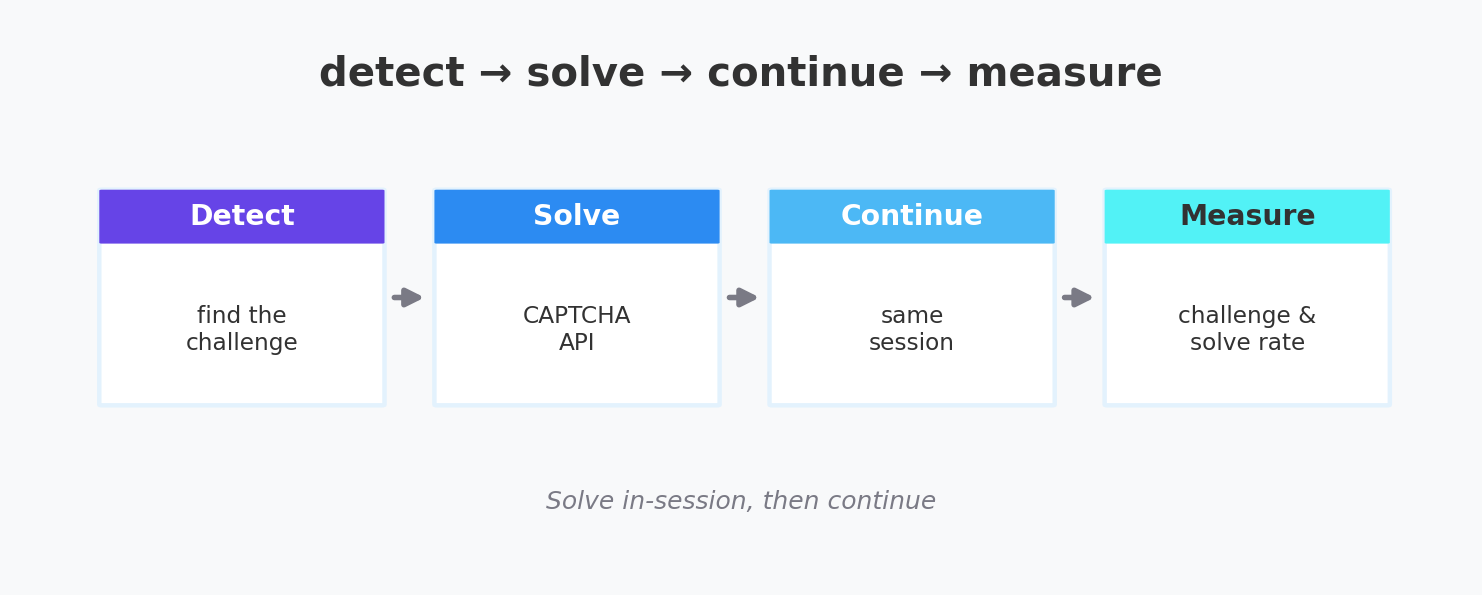
Task: Click the arrow between Continue and Measure
Action: point(1077,297)
